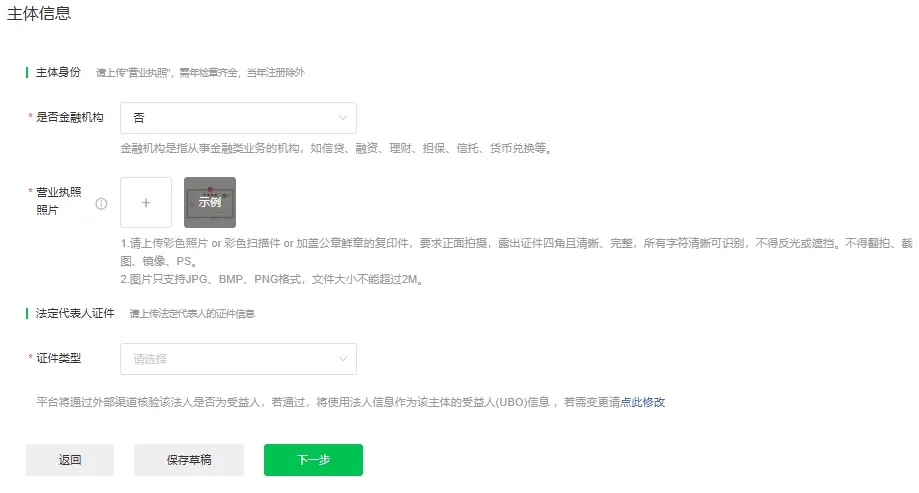View the 示例 license sample thumbnail

pyautogui.click(x=210, y=202)
